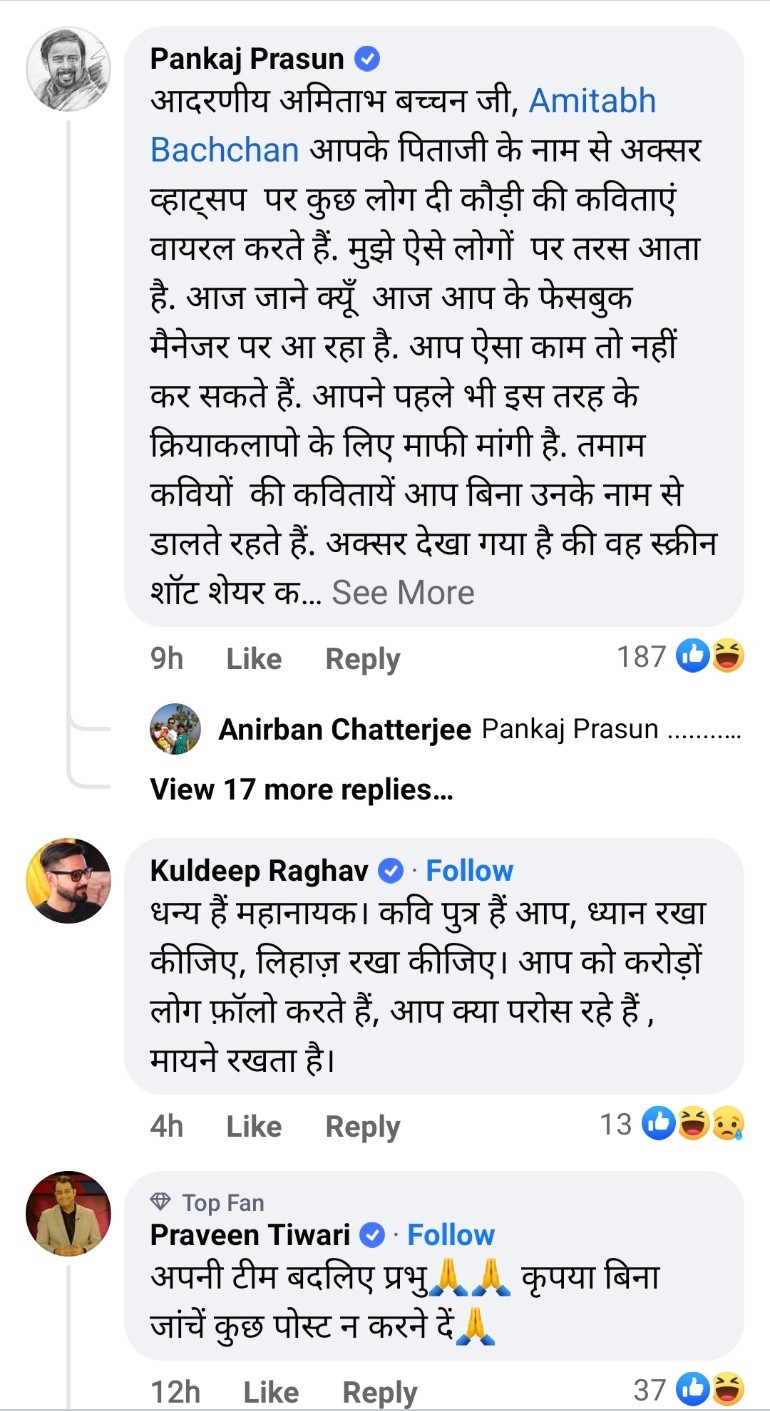
Task: Open Kuldeep Raghav's profile picture
Action: coord(68,881)
